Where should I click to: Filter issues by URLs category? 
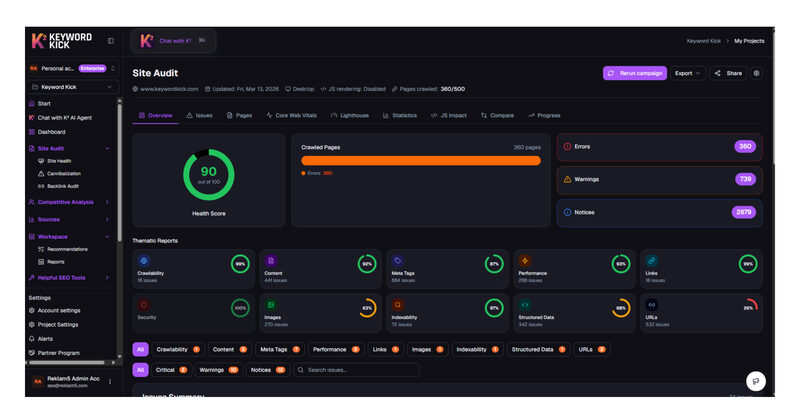click(x=592, y=350)
